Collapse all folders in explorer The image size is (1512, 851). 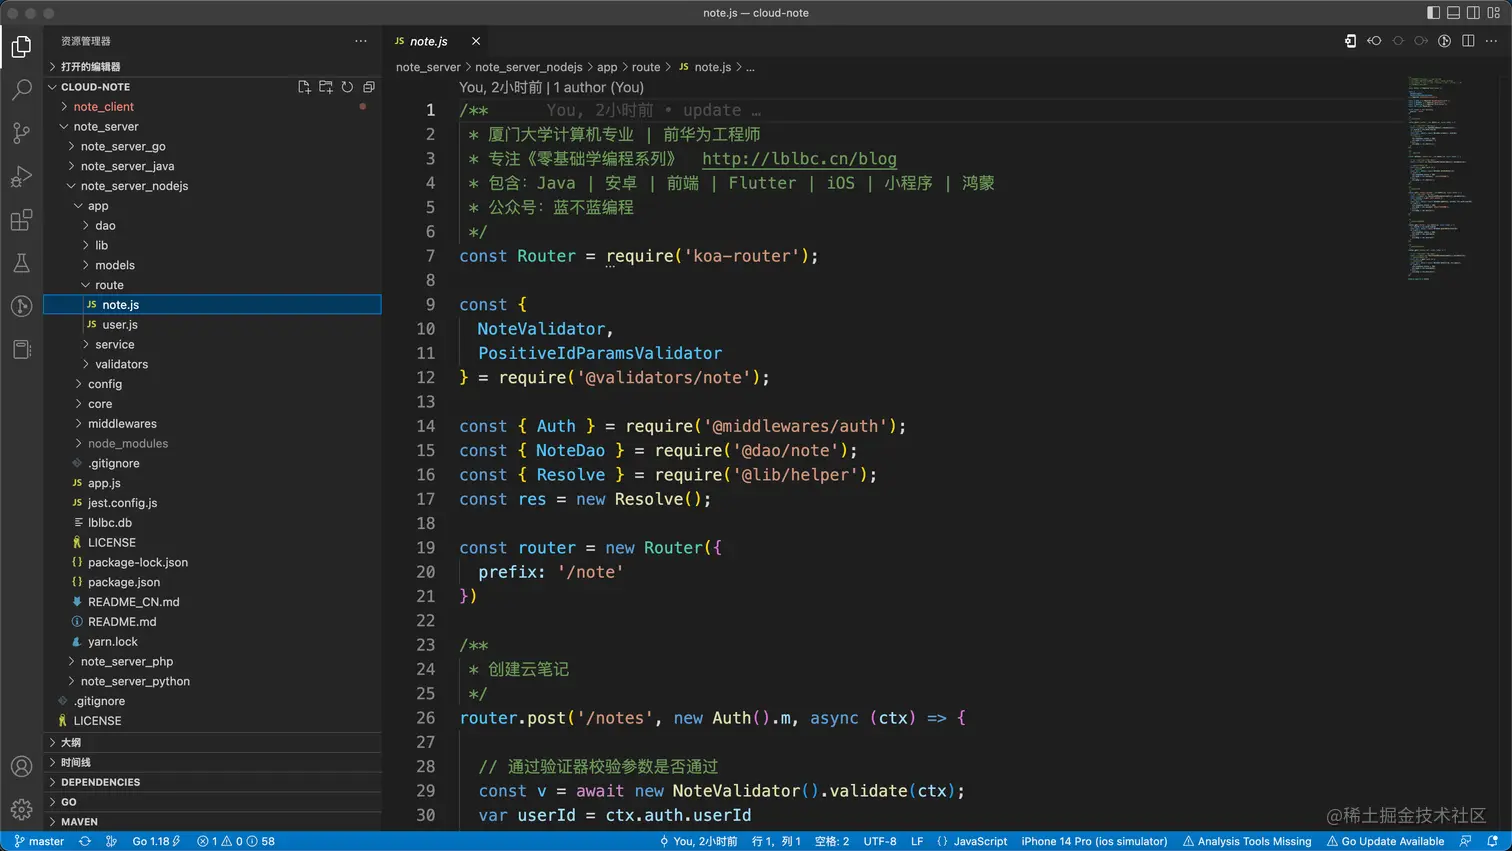click(x=369, y=87)
